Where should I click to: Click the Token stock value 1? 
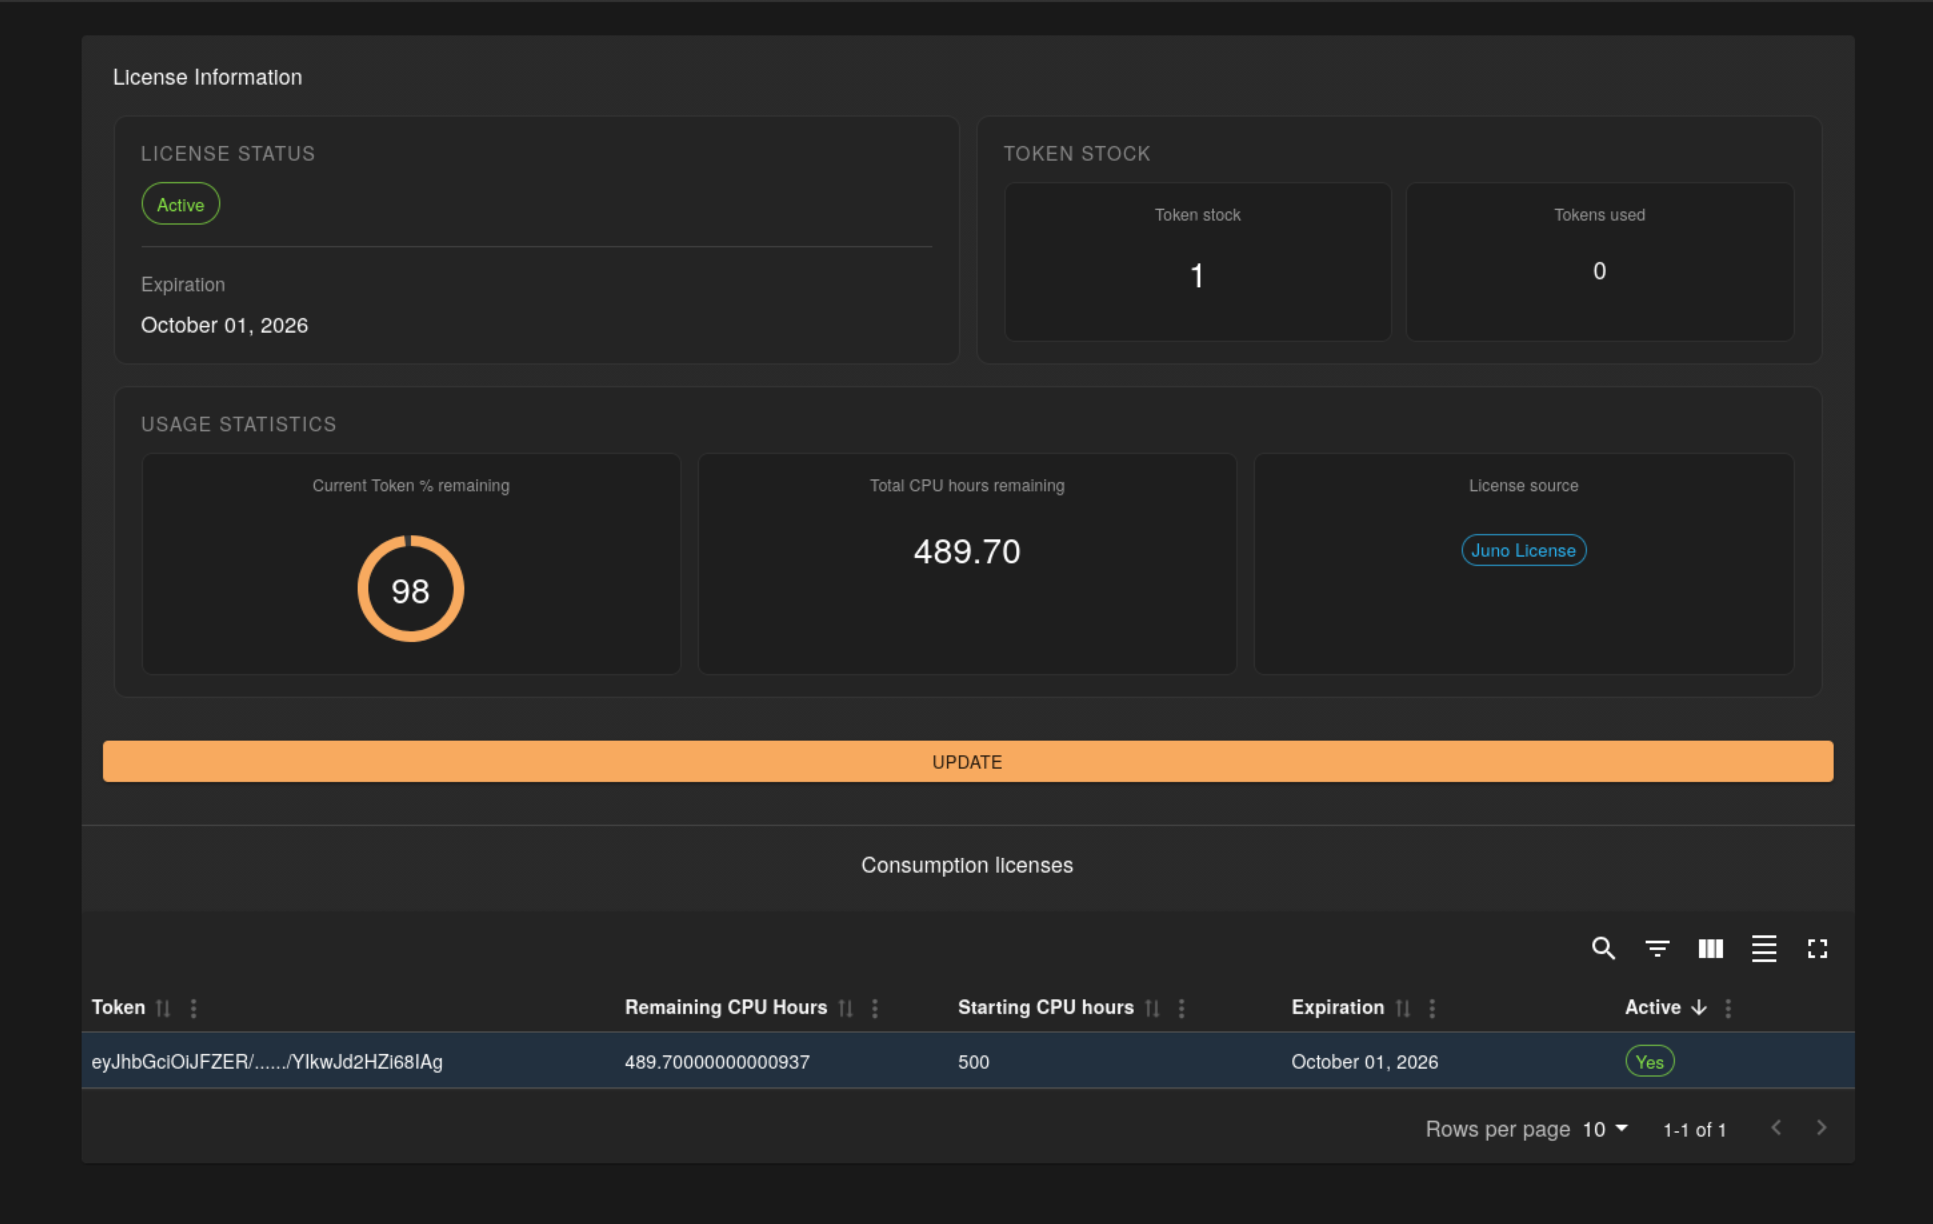tap(1197, 276)
